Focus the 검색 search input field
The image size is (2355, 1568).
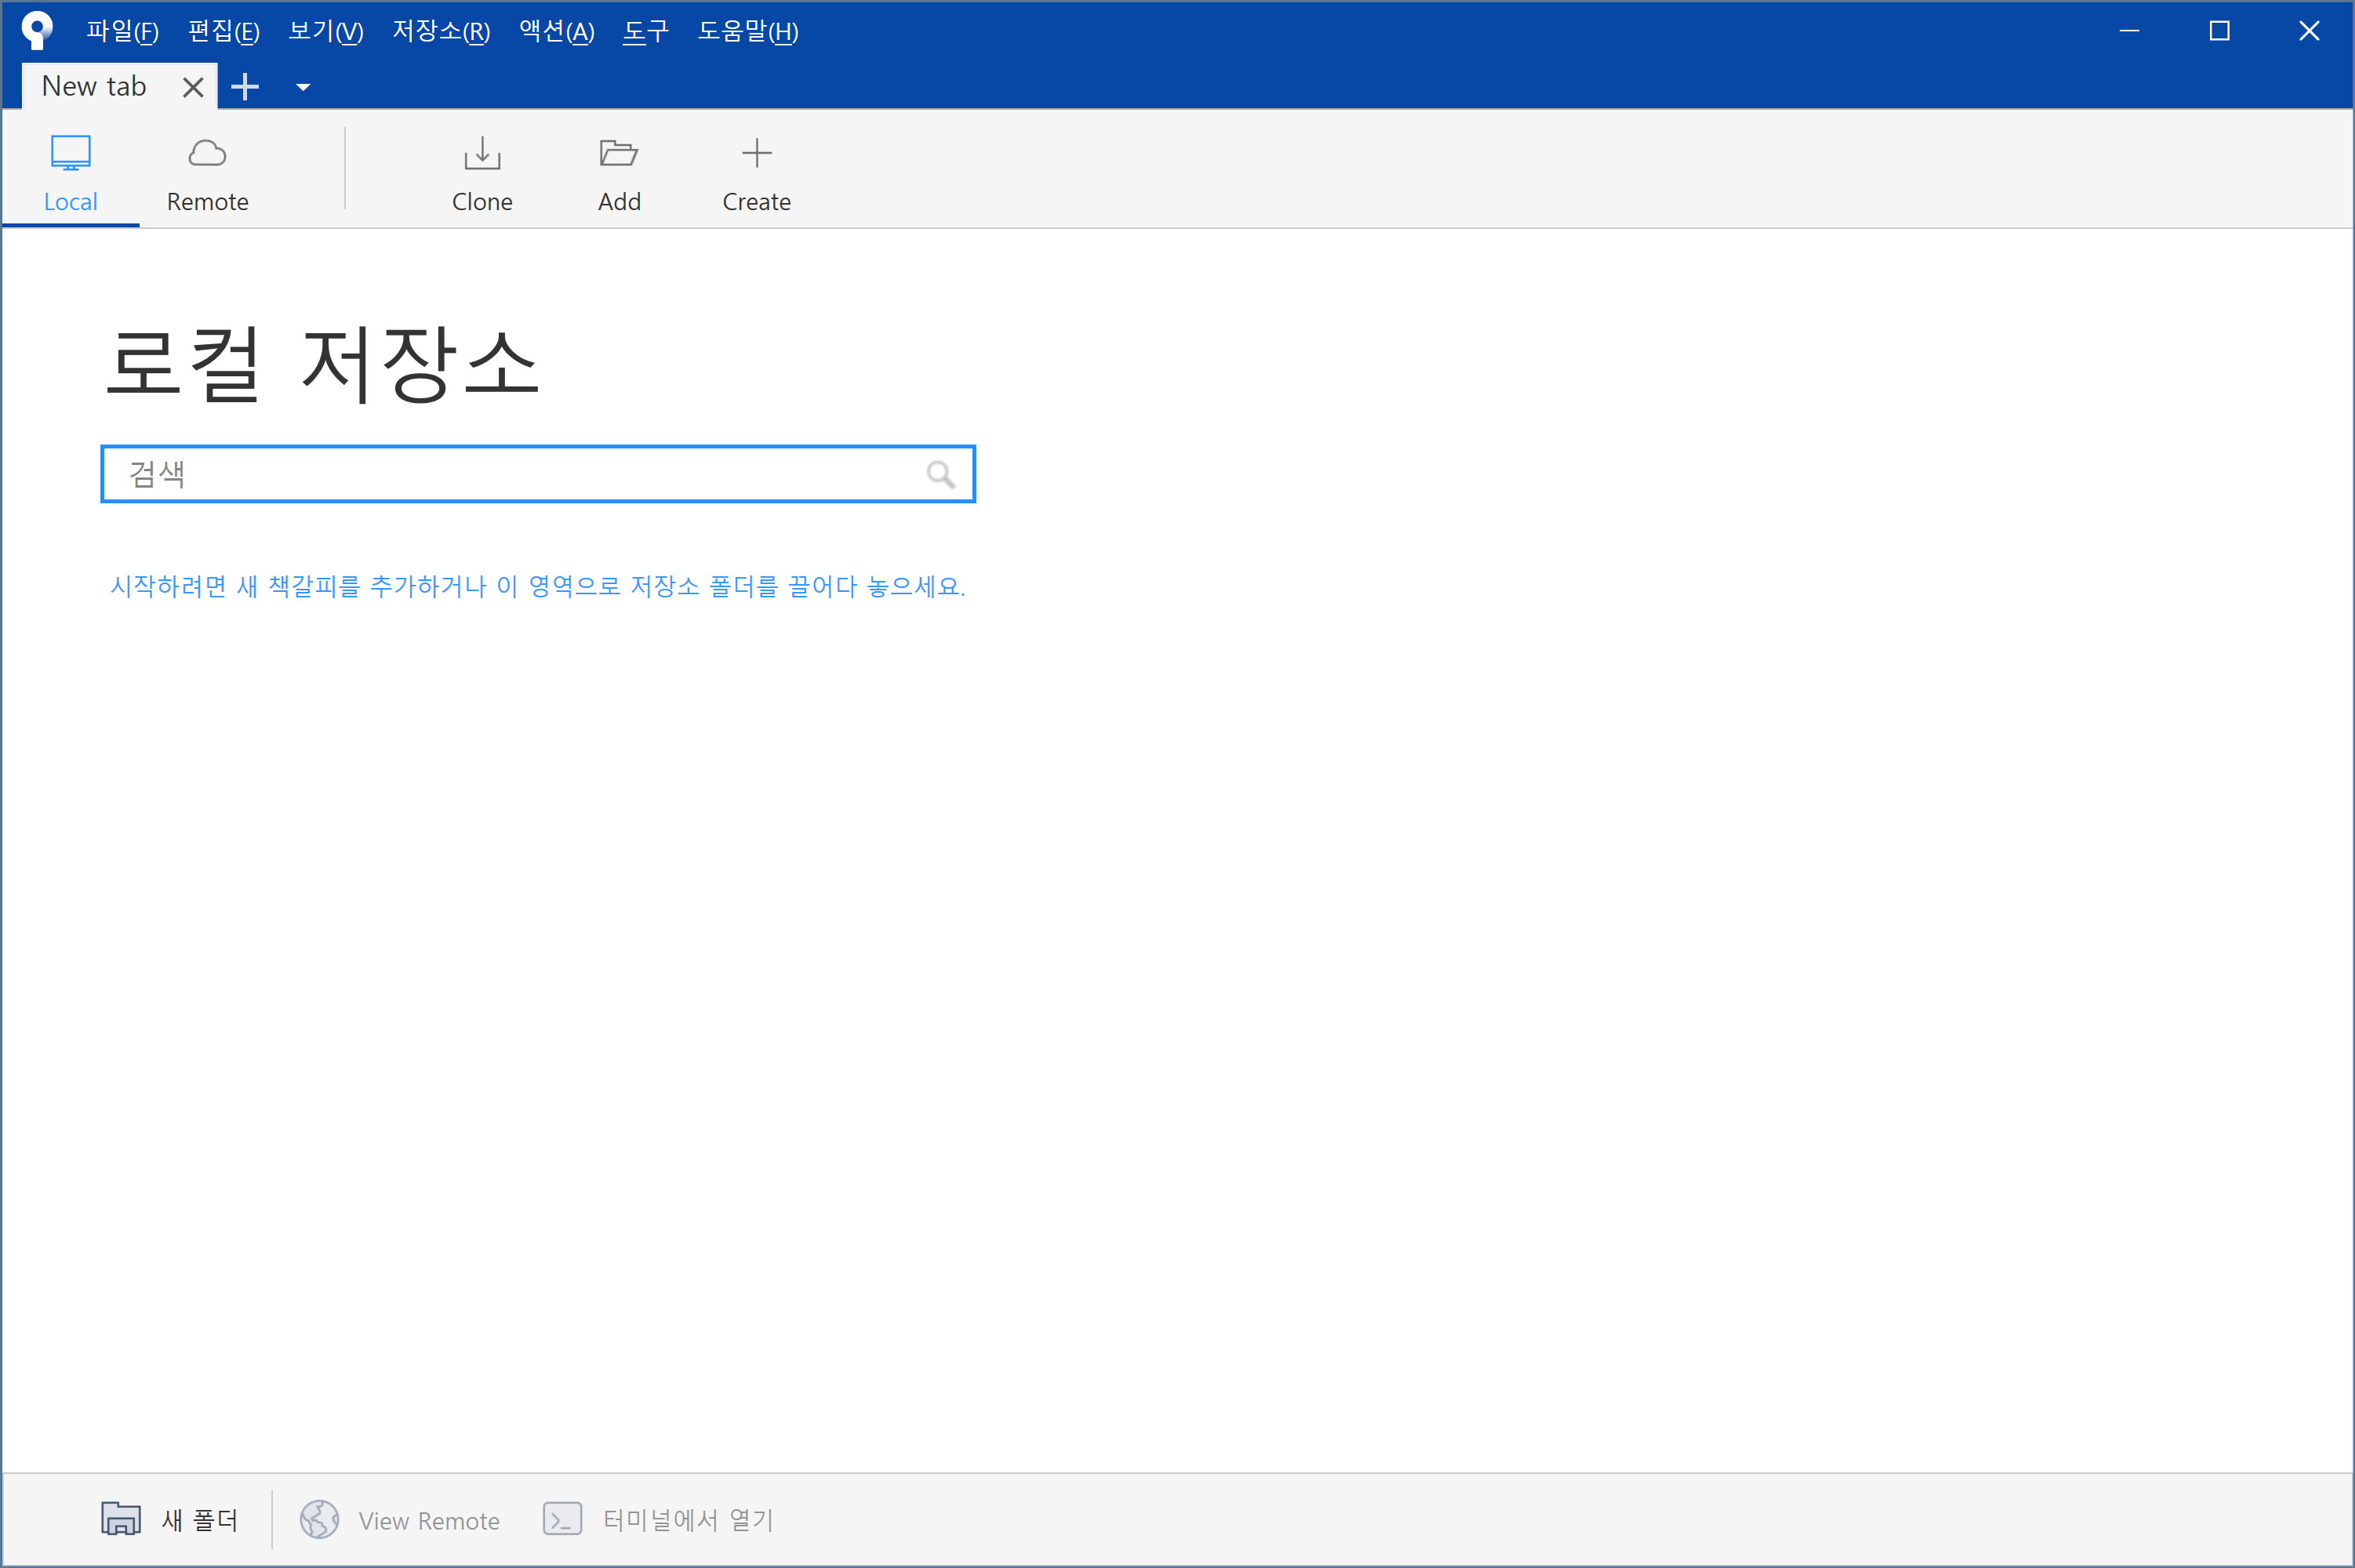[520, 474]
